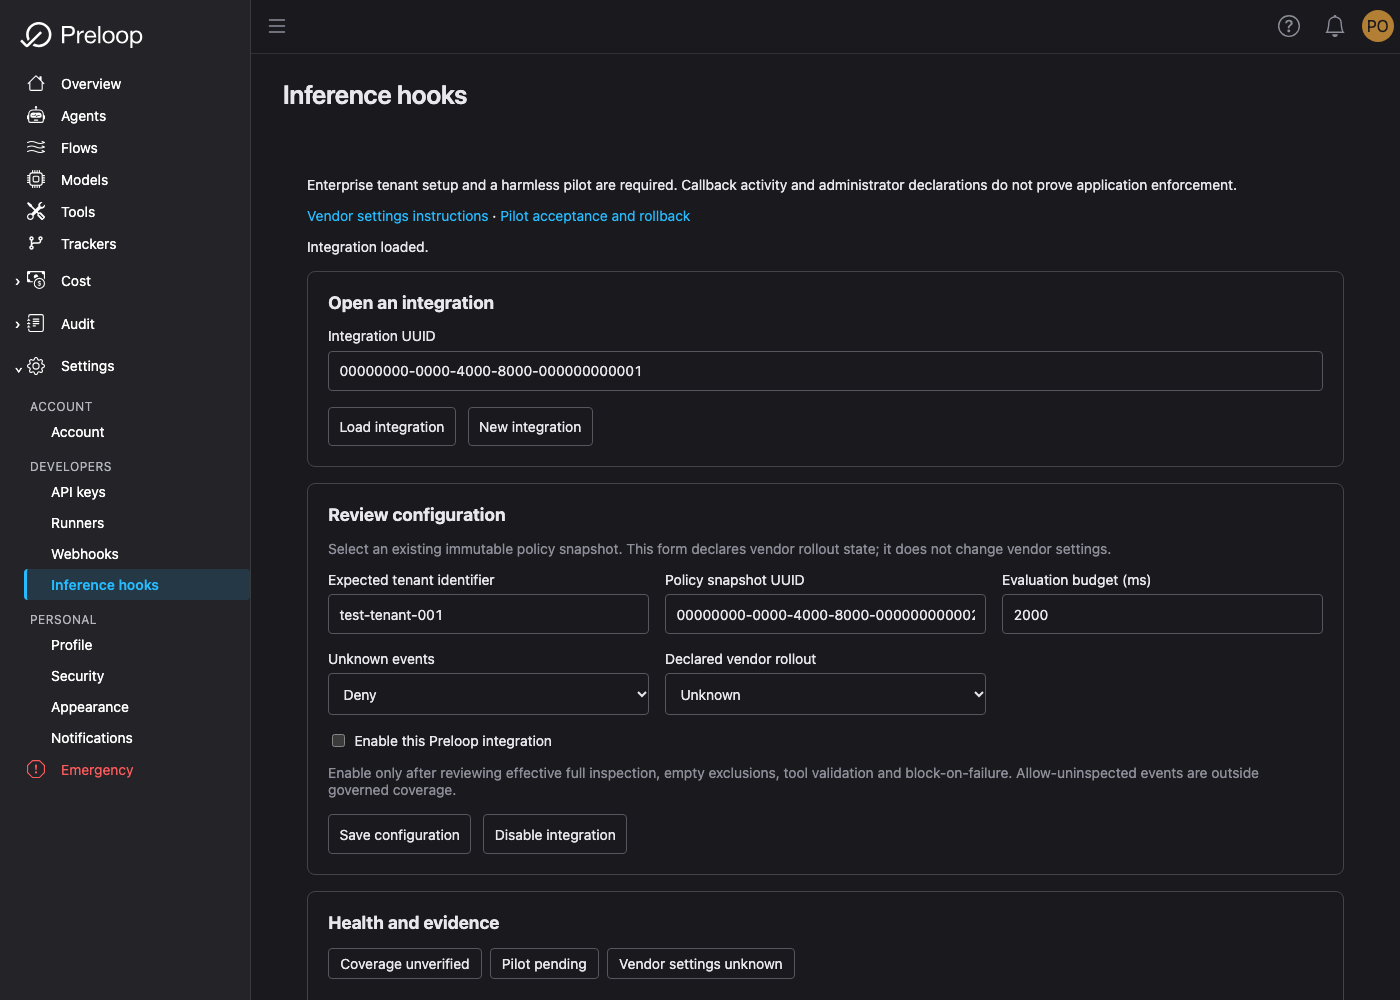
Task: Open Vendor settings instructions link
Action: tap(398, 216)
